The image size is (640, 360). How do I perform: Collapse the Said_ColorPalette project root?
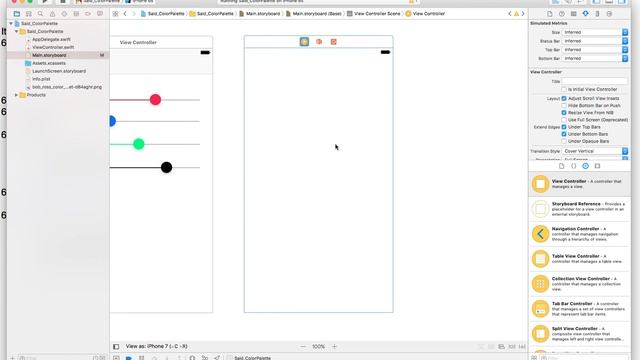[x=11, y=24]
